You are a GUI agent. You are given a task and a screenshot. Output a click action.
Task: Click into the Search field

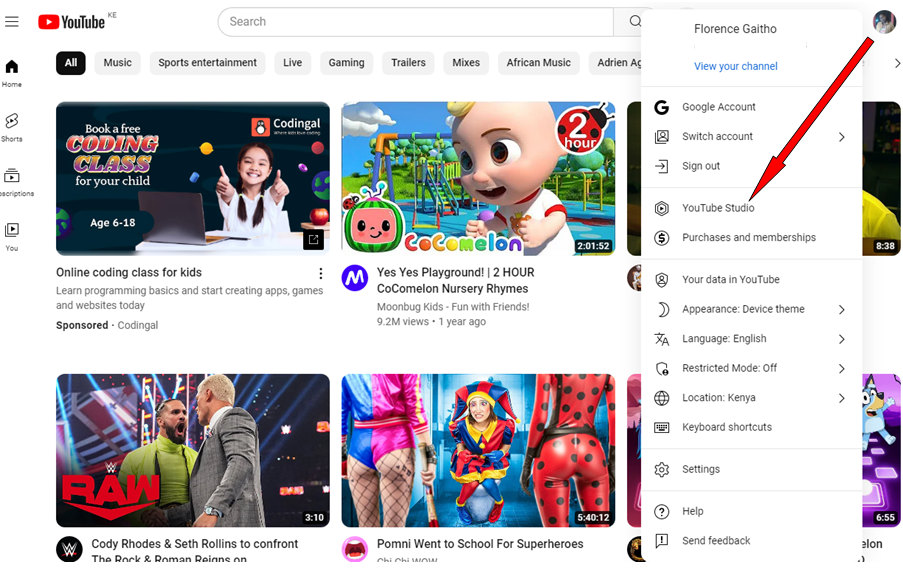click(416, 22)
